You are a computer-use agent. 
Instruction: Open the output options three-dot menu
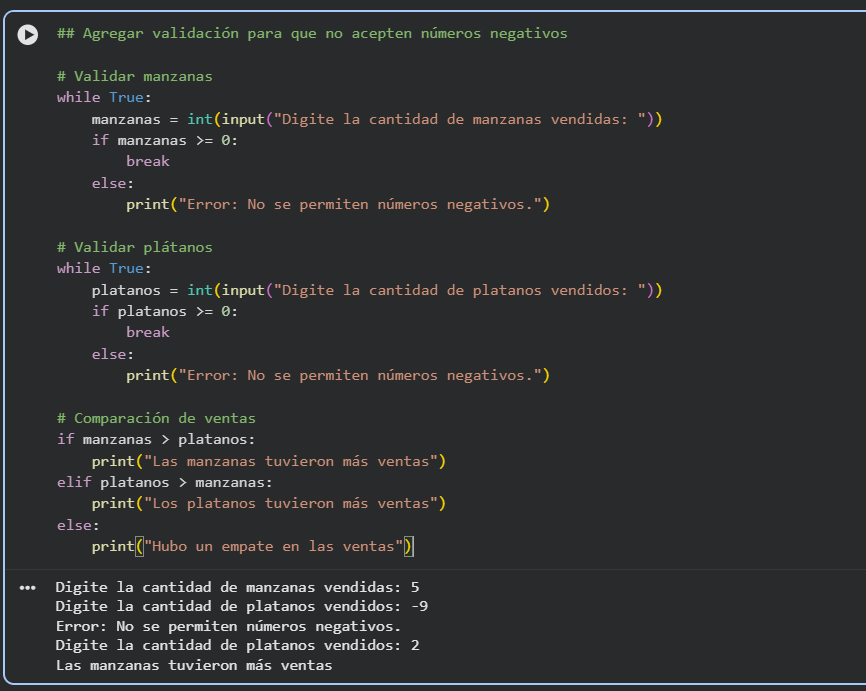[x=28, y=588]
